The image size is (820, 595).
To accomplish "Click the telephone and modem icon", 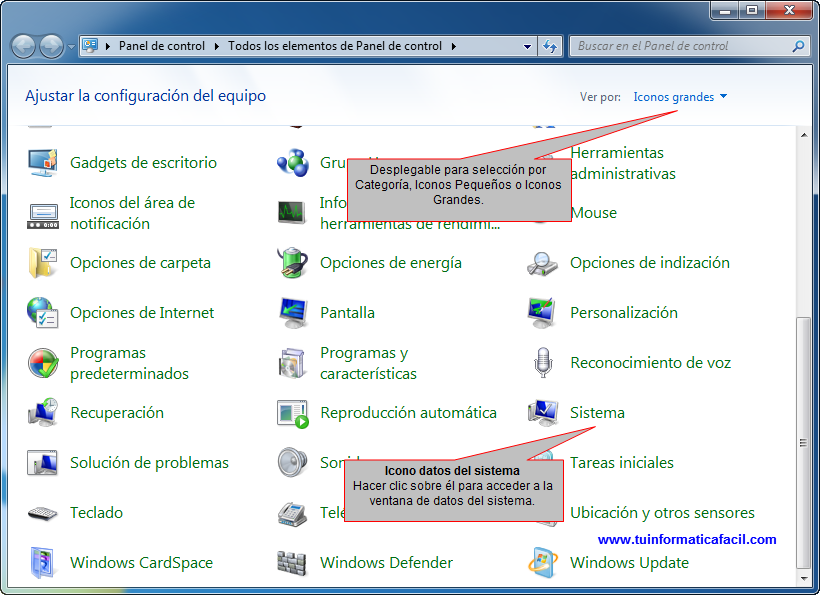I will (292, 513).
